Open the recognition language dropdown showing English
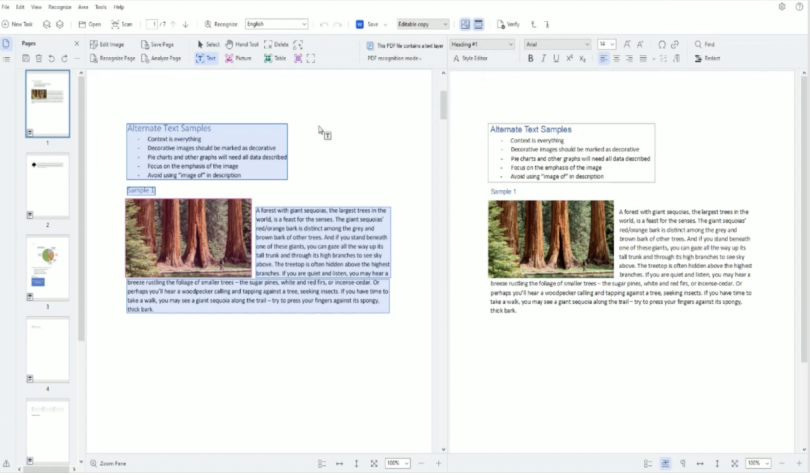This screenshot has width=810, height=475. coord(276,24)
